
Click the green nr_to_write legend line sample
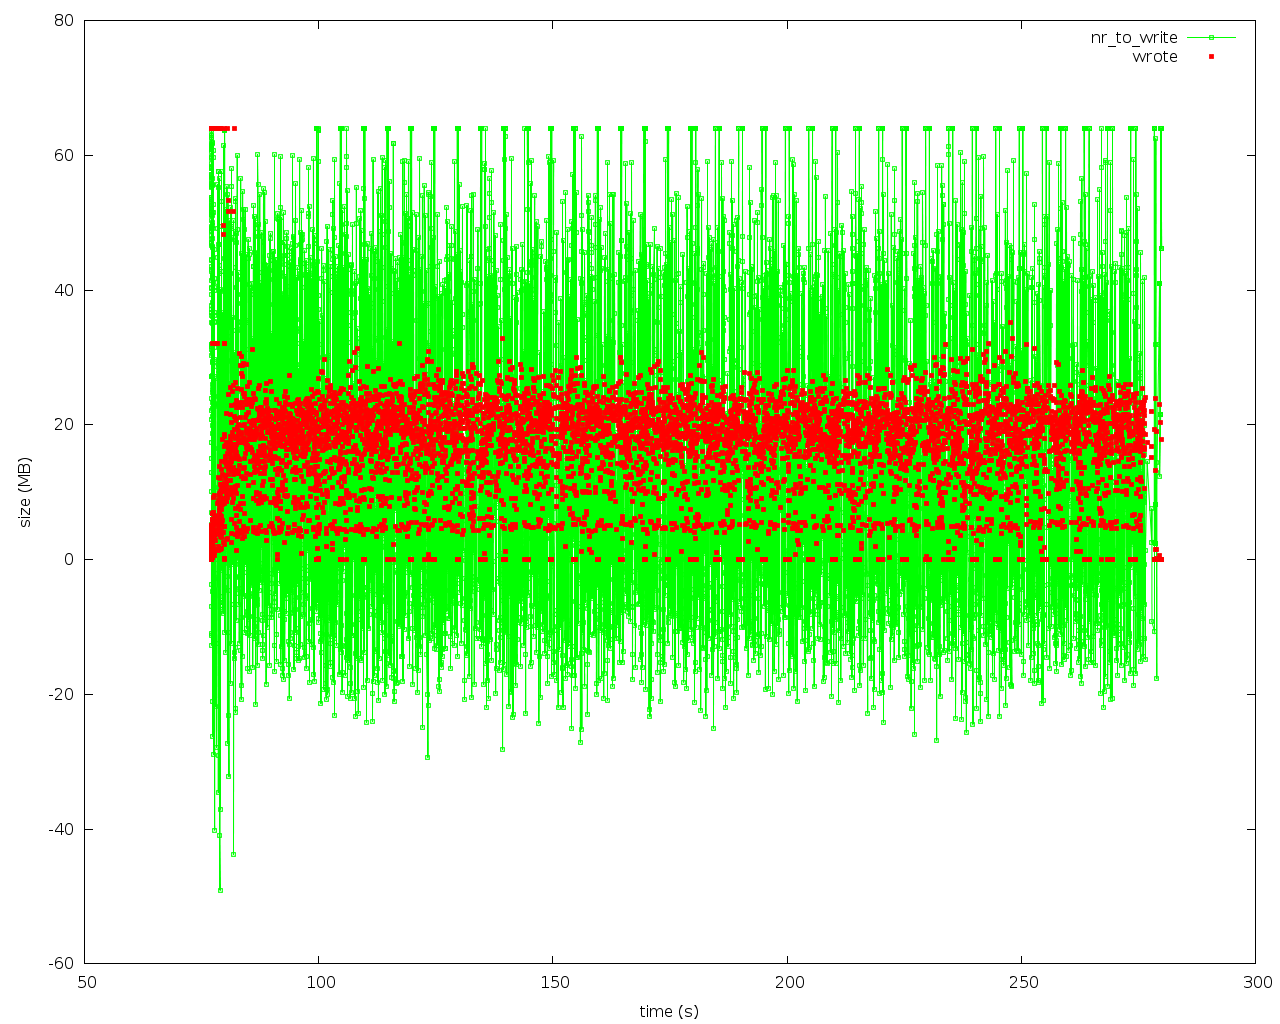(1211, 38)
